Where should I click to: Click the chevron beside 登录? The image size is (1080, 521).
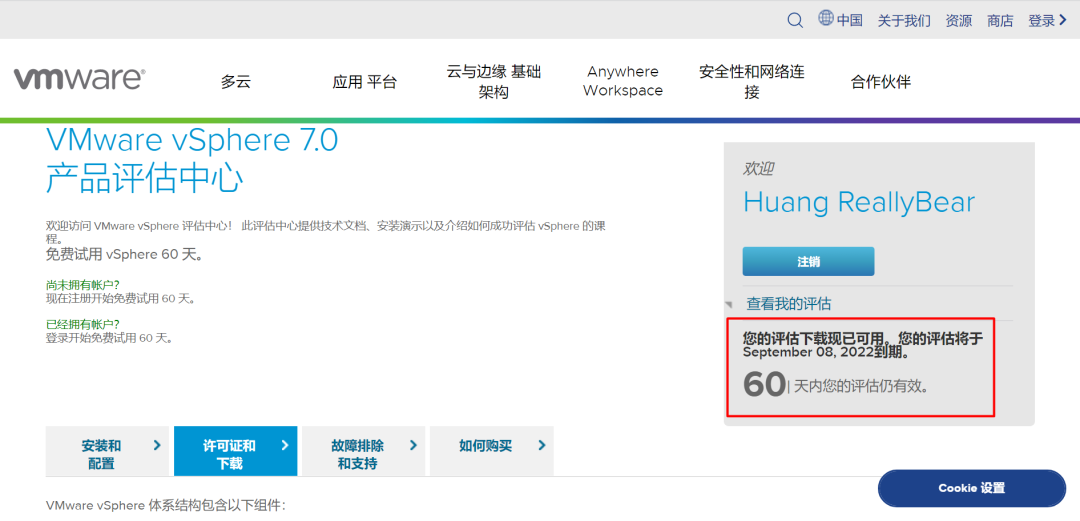[x=1063, y=21]
